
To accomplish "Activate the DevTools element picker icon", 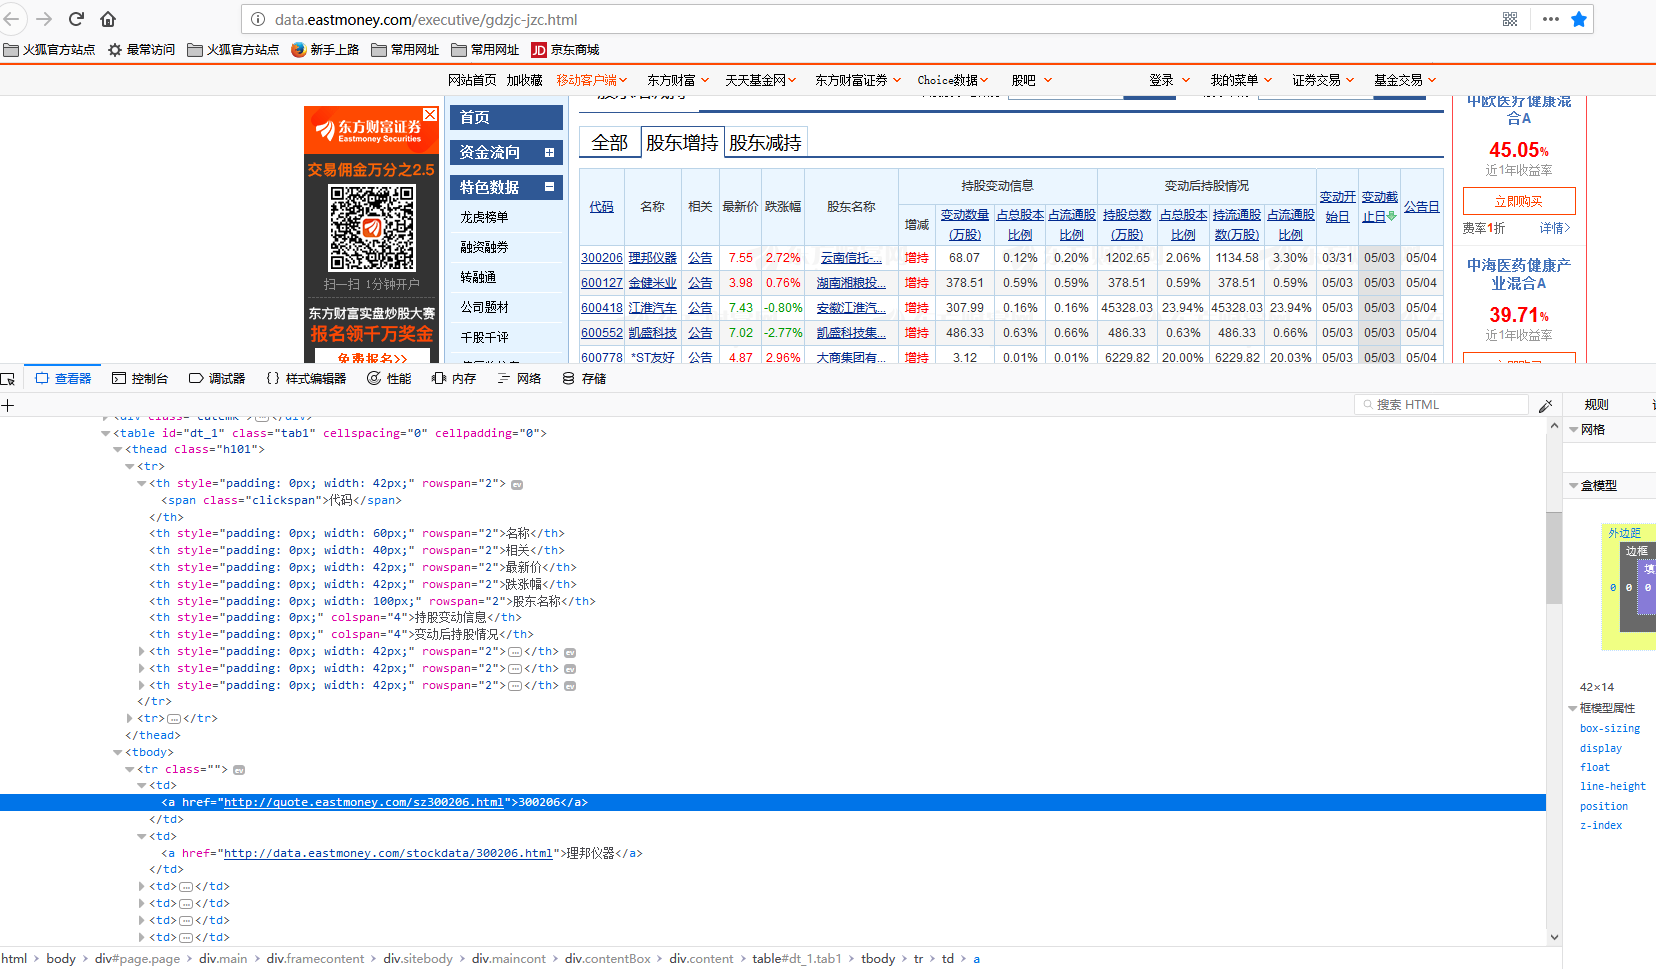I will click(8, 379).
